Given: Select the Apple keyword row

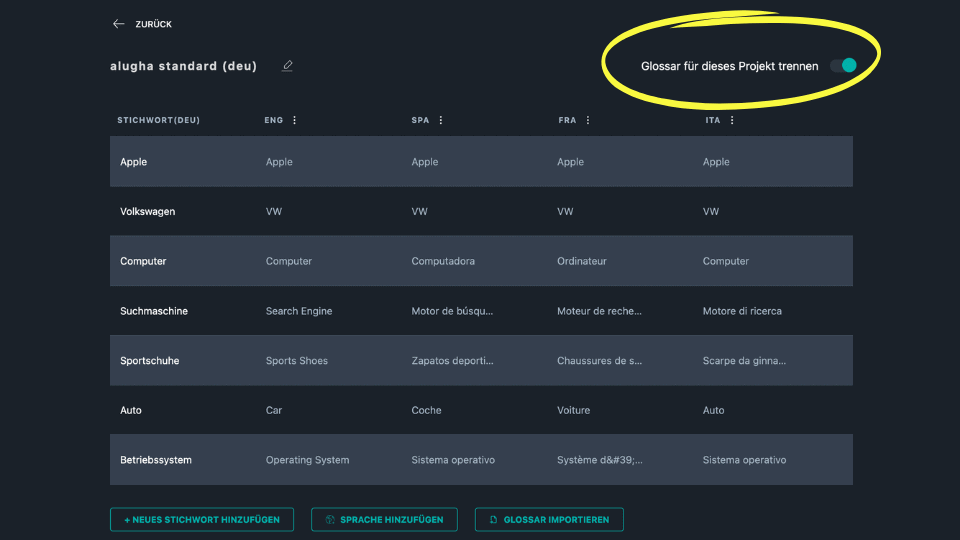Looking at the screenshot, I should (x=134, y=162).
